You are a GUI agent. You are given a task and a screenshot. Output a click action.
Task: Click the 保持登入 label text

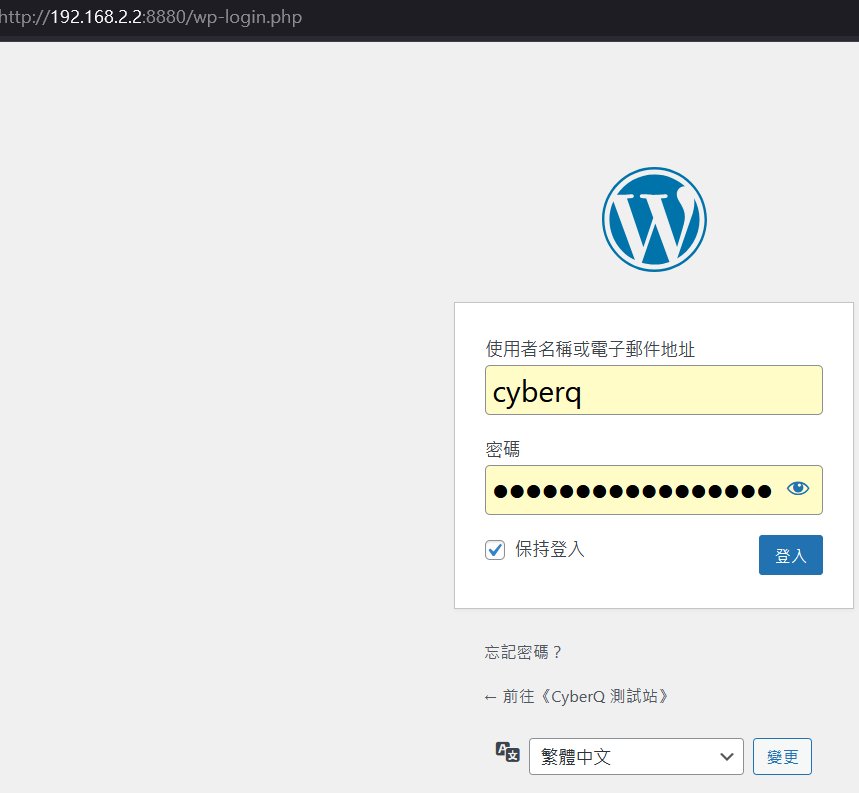click(549, 549)
